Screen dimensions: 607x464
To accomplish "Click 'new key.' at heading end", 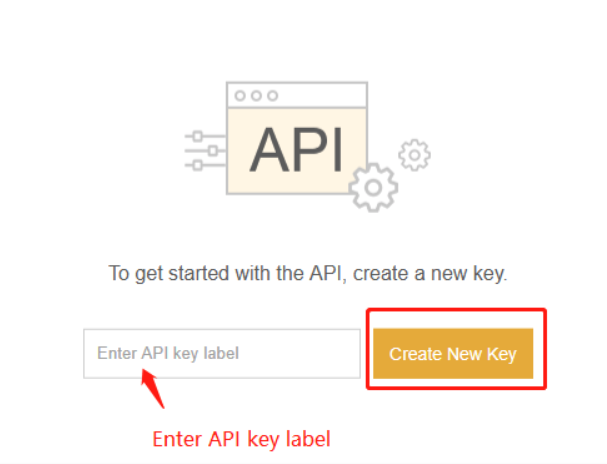I will tap(469, 274).
